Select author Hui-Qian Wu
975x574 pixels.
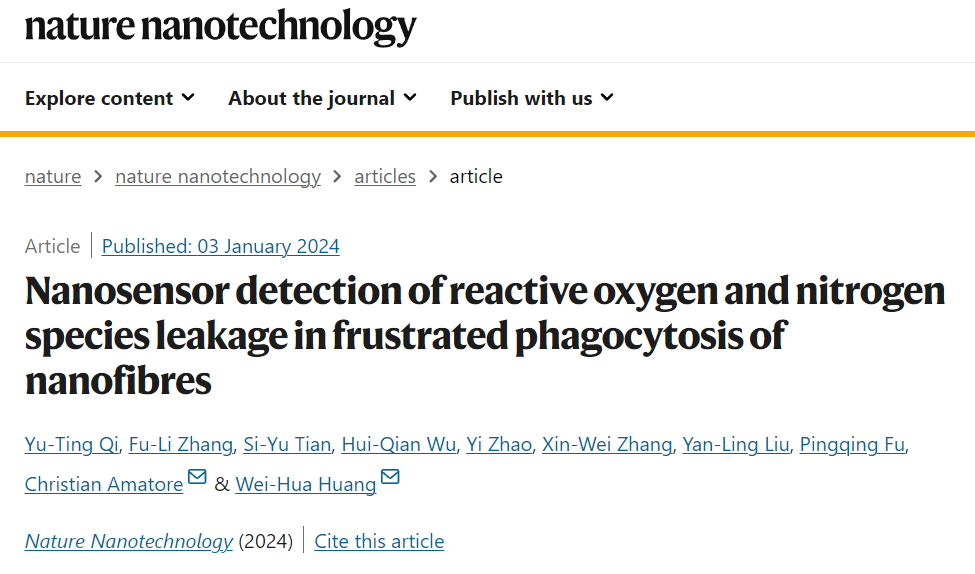(399, 445)
